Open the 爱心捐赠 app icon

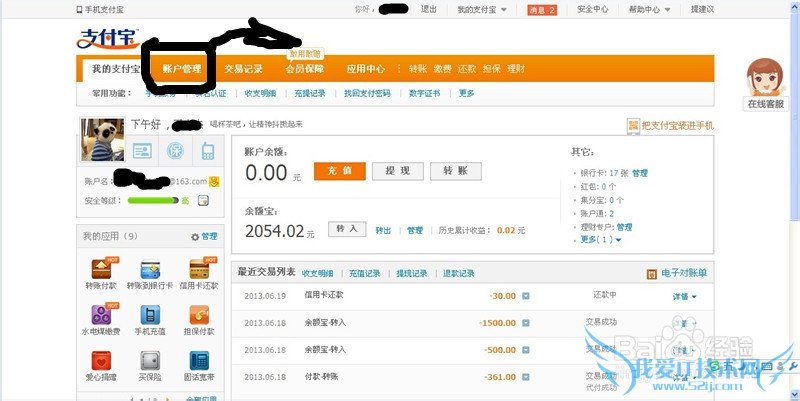coord(101,361)
